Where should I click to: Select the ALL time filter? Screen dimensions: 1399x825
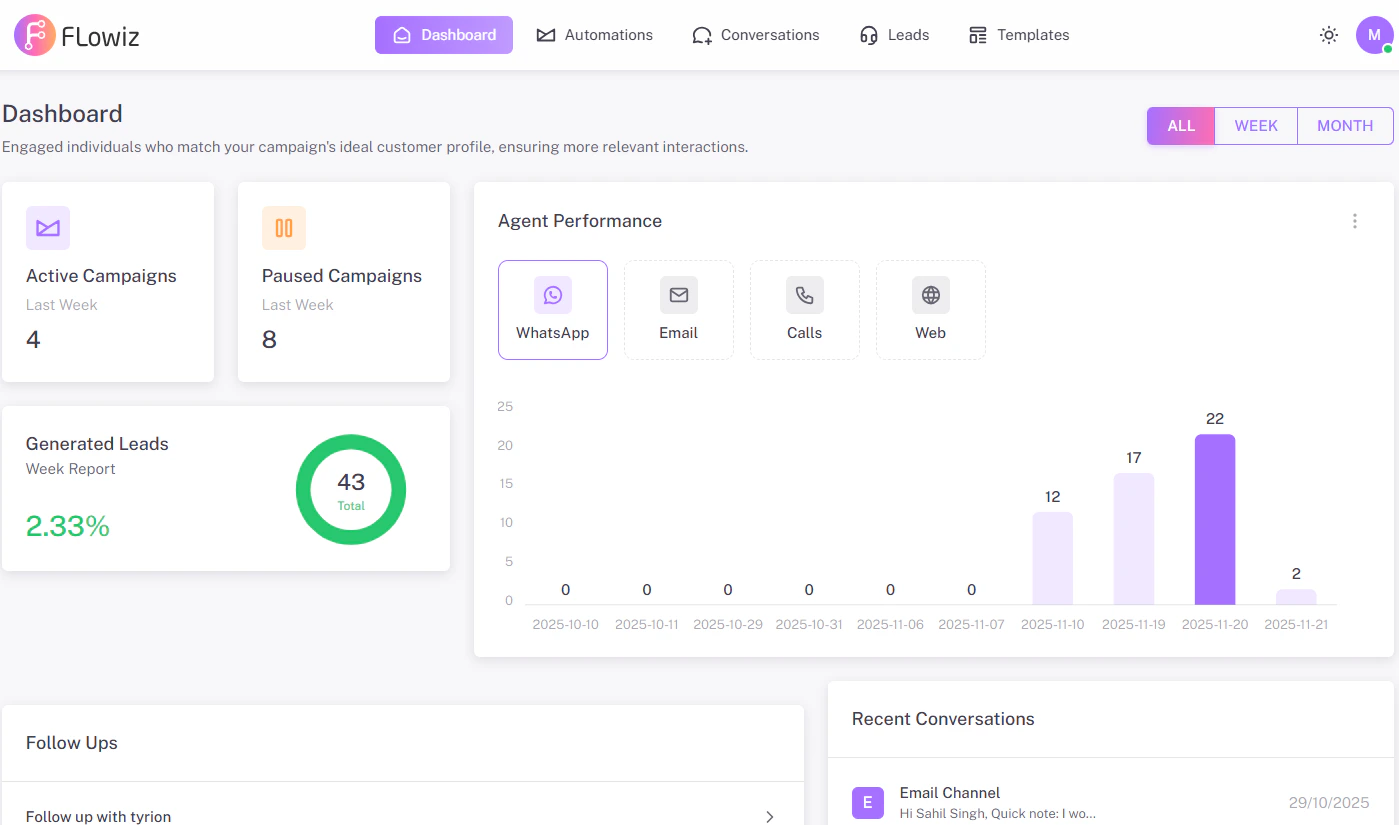coord(1181,126)
